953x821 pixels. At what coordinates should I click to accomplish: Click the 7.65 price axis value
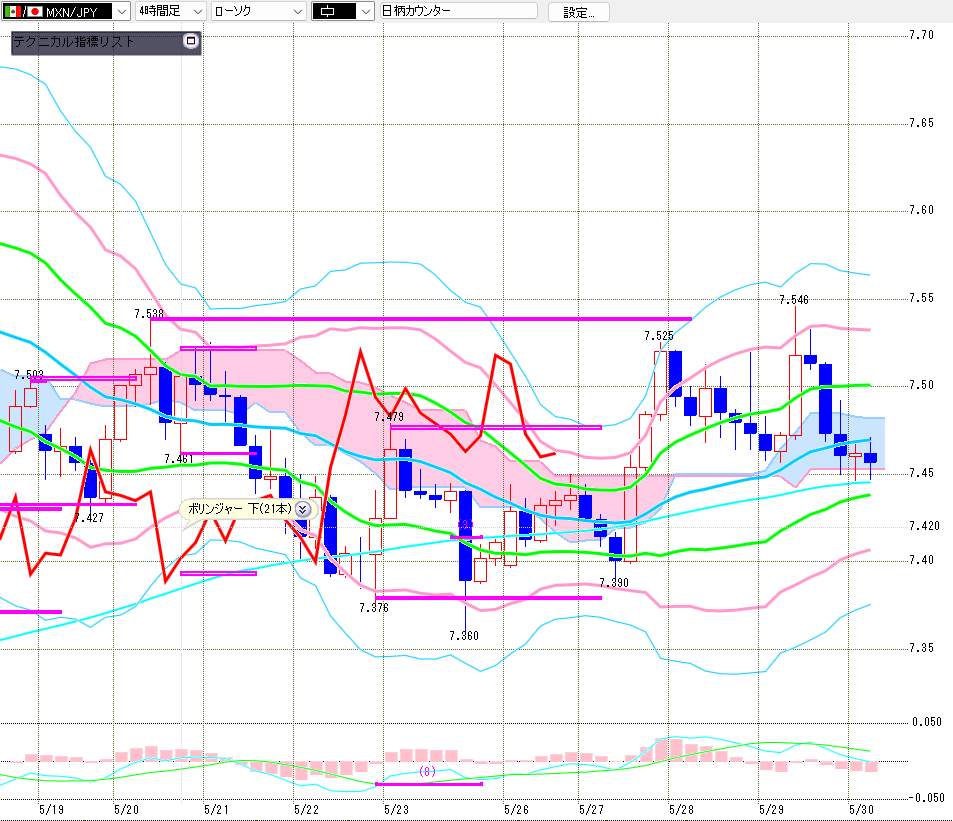click(921, 123)
